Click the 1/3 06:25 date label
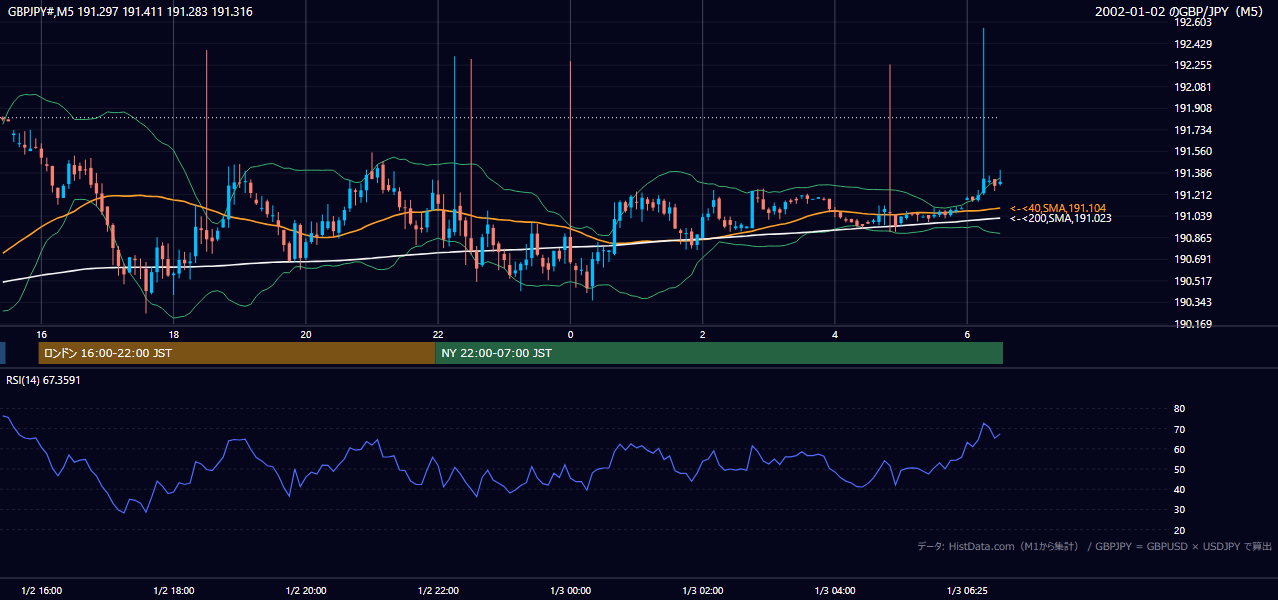This screenshot has width=1278, height=600. pyautogui.click(x=968, y=590)
